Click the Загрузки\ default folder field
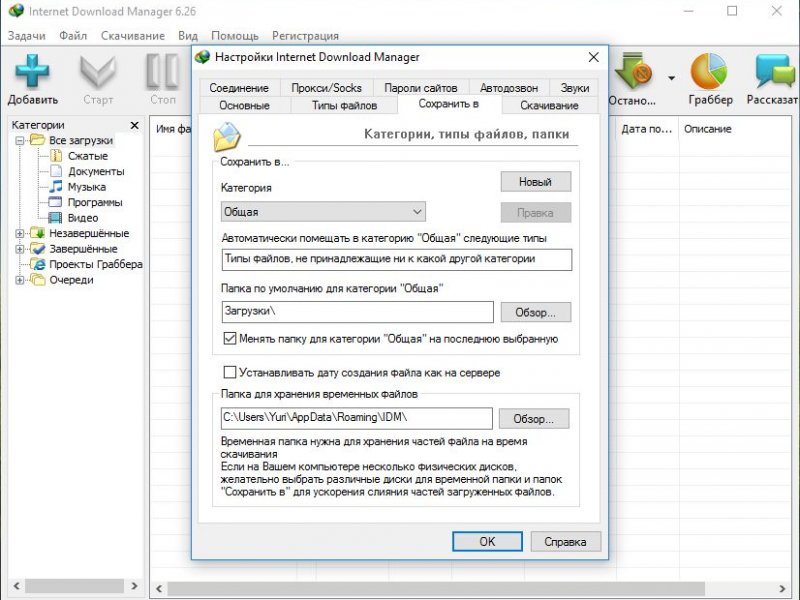800x600 pixels. pos(358,312)
